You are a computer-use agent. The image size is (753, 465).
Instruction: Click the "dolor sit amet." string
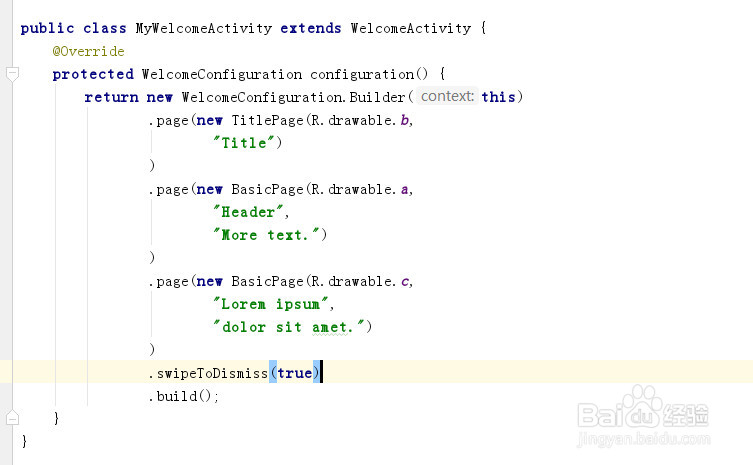pyautogui.click(x=289, y=328)
